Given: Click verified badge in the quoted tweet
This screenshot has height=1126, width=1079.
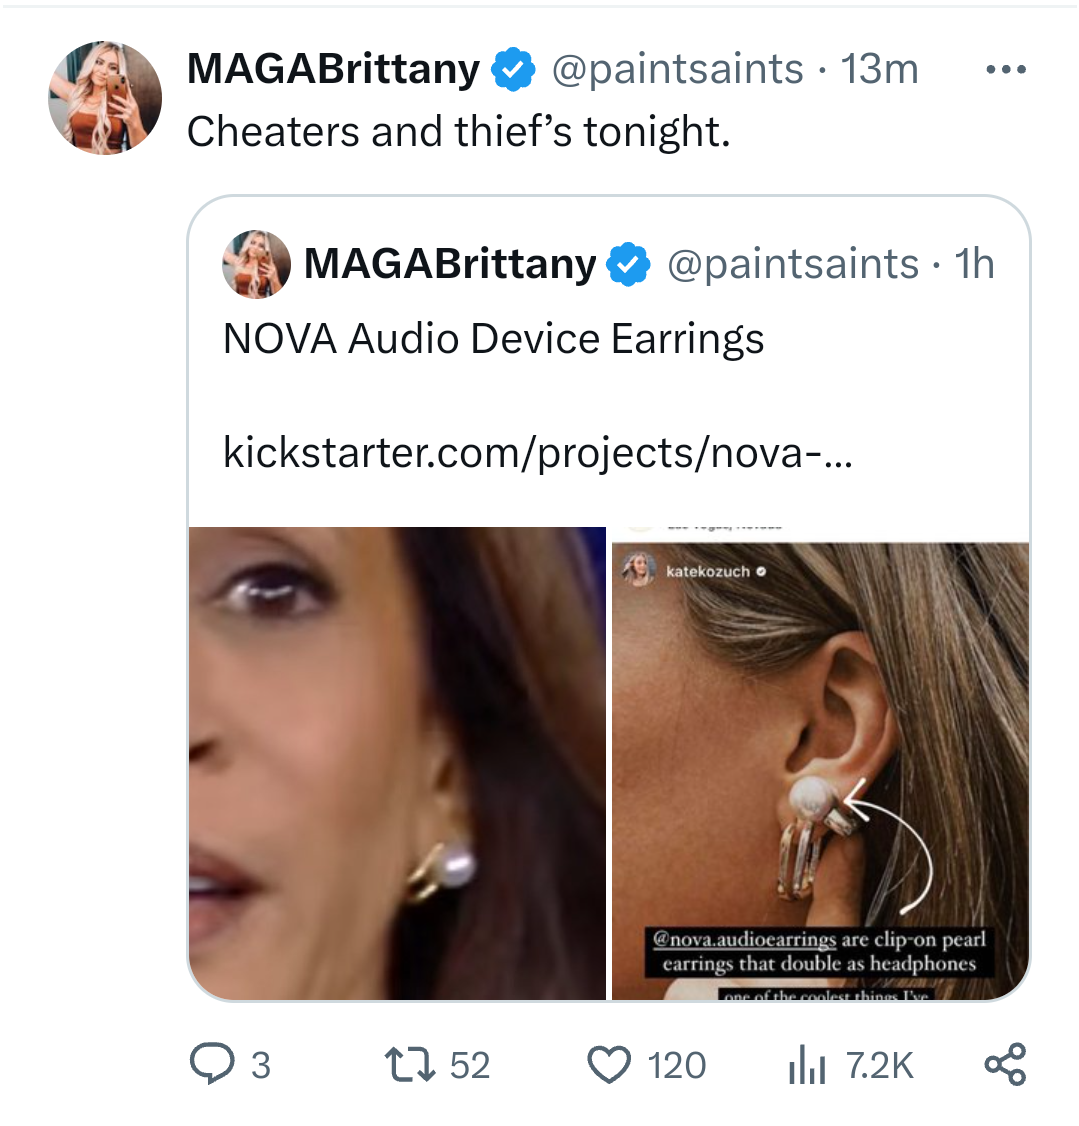Looking at the screenshot, I should [630, 264].
